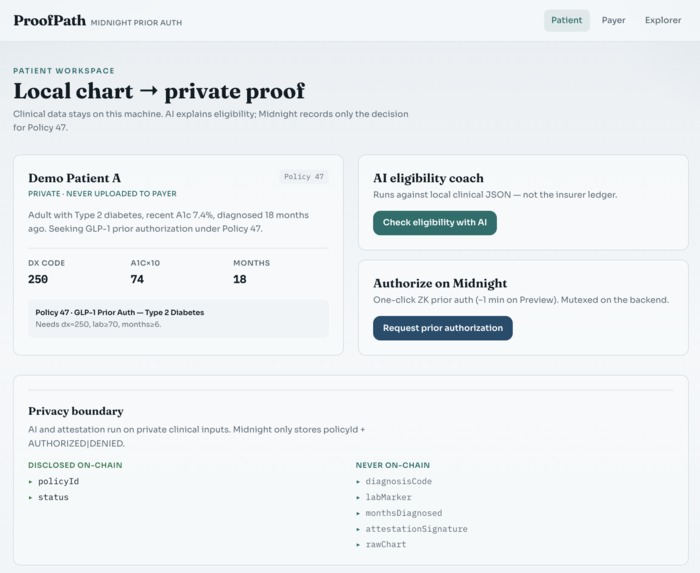Open the Explorer tab
This screenshot has width=700, height=573.
pos(663,21)
